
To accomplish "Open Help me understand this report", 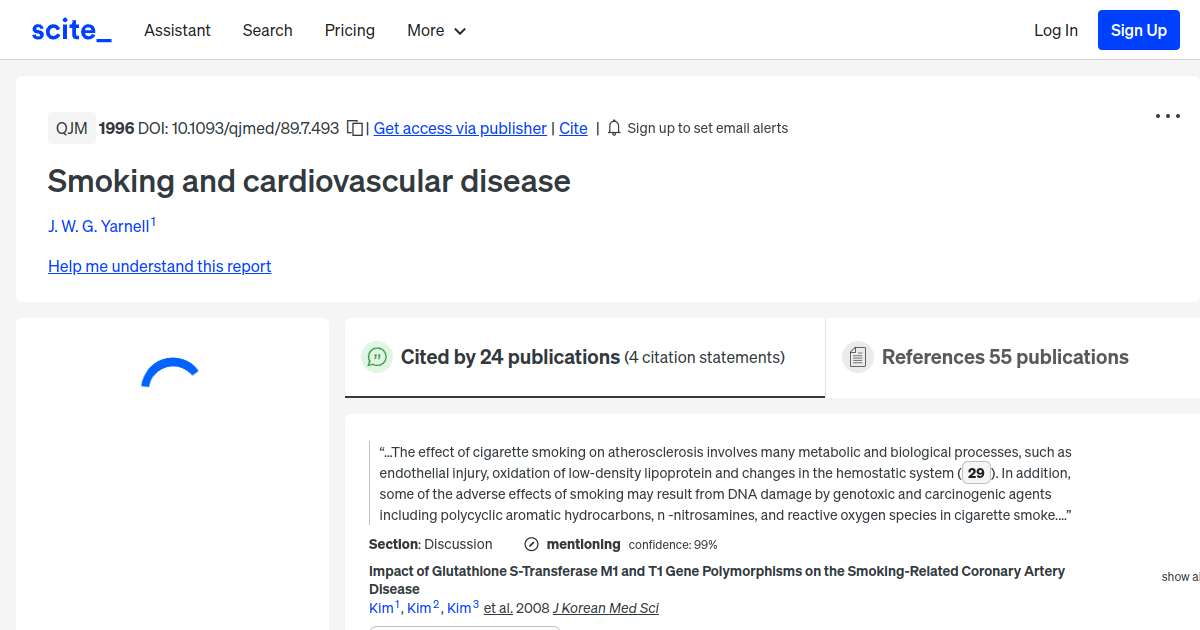I will click(159, 266).
